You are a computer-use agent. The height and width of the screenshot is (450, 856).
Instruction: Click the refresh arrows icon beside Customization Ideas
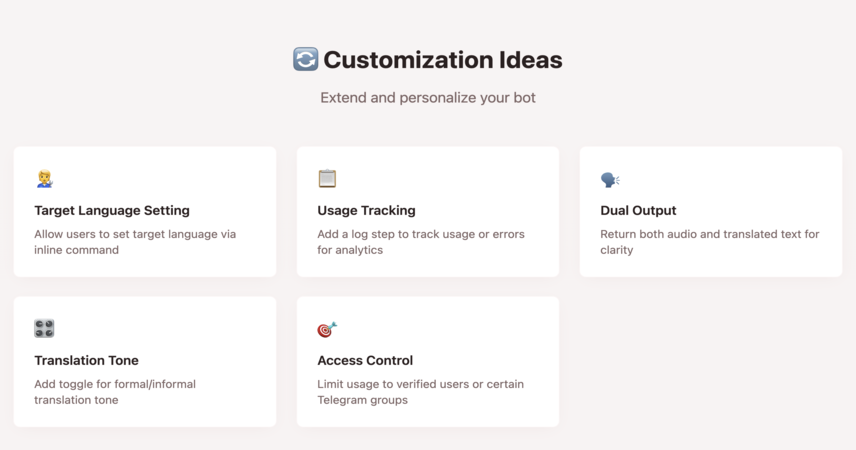[x=305, y=59]
